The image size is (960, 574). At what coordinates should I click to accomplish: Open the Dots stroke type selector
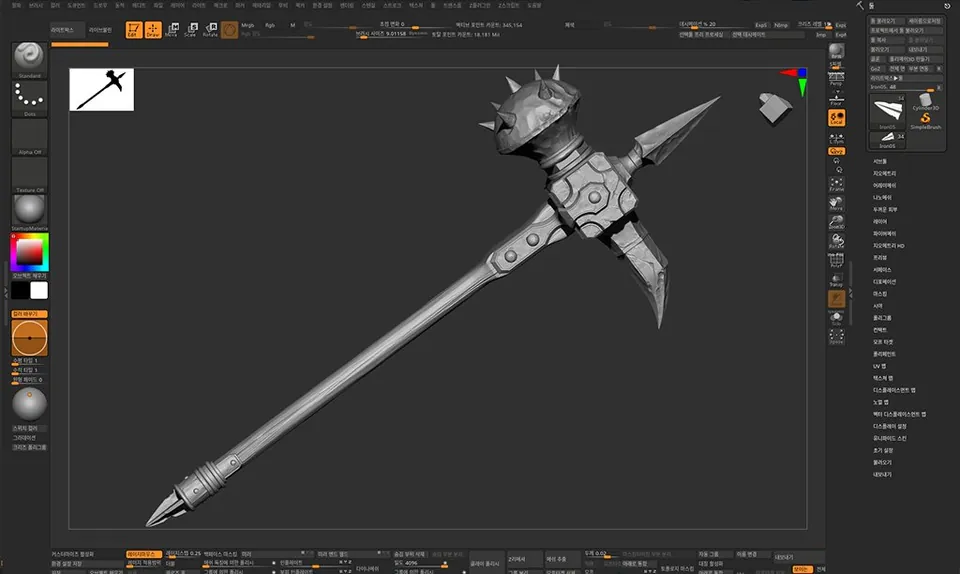click(29, 98)
